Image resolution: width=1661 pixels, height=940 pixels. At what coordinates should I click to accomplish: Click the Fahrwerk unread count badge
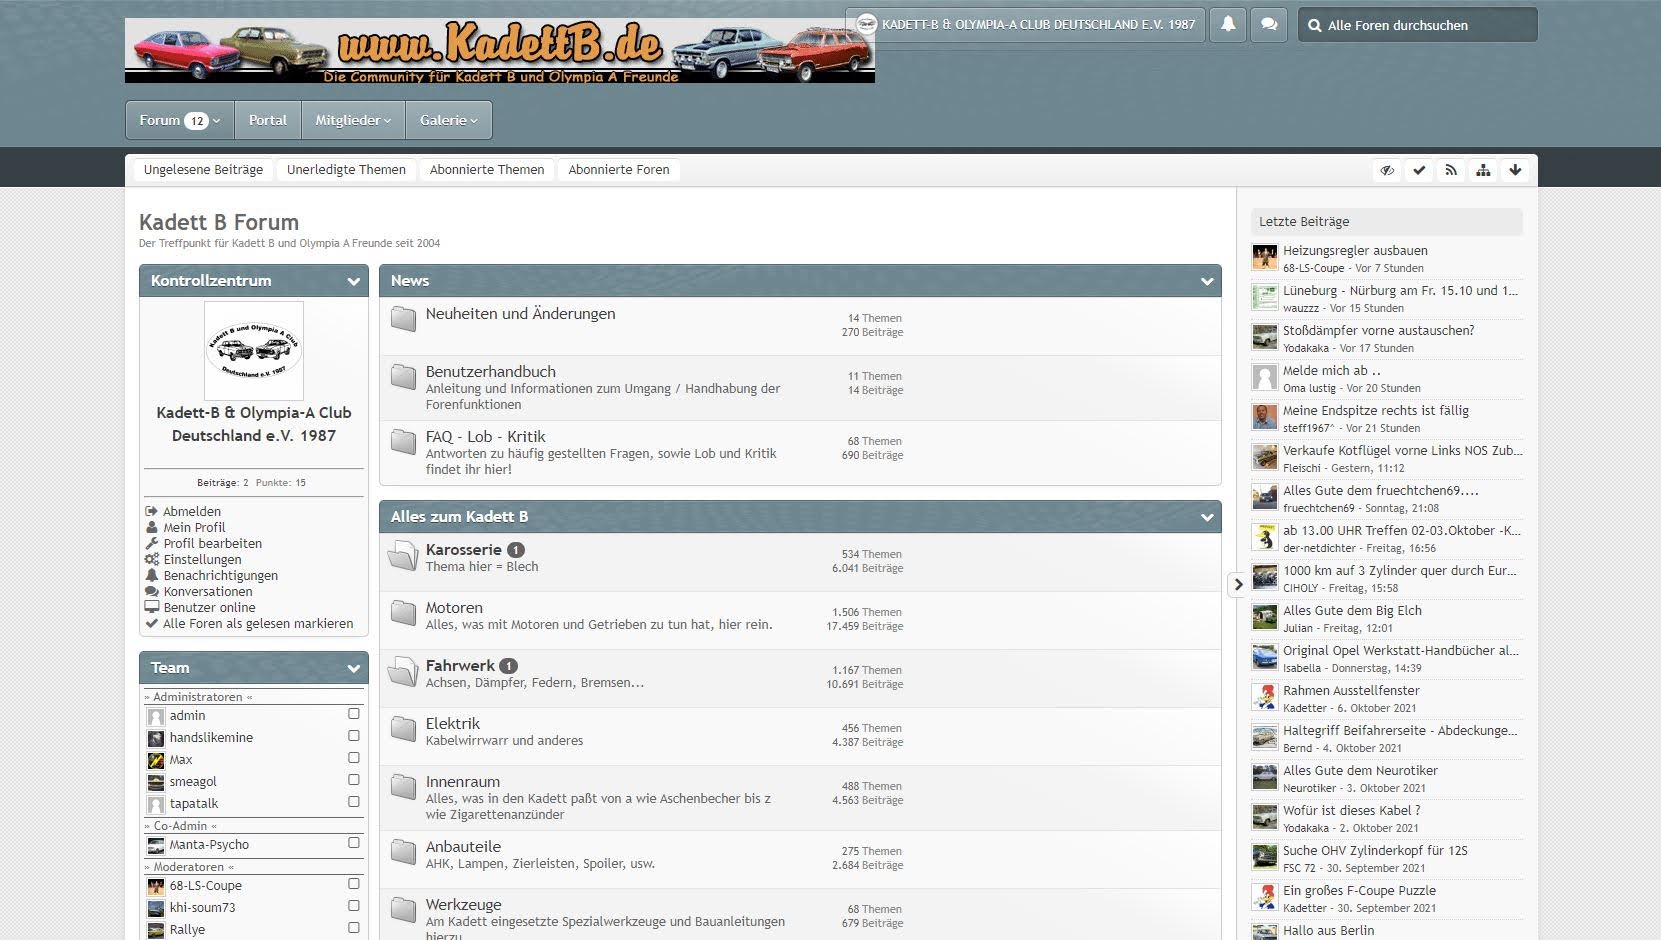tap(508, 666)
